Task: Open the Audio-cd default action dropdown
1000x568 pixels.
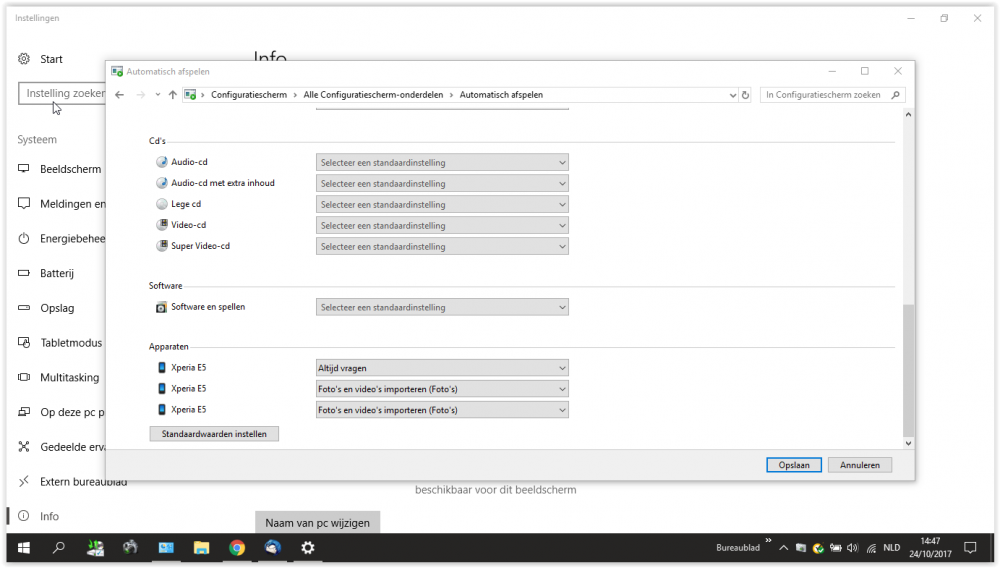Action: [x=442, y=162]
